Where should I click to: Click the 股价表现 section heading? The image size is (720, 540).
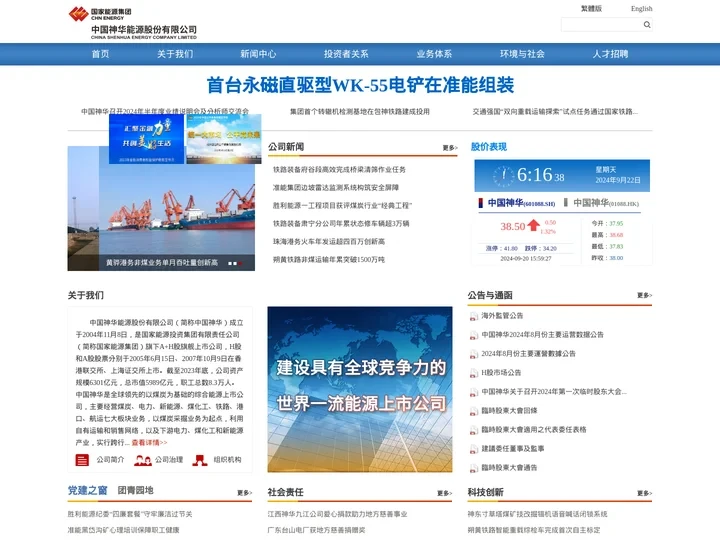click(x=489, y=147)
